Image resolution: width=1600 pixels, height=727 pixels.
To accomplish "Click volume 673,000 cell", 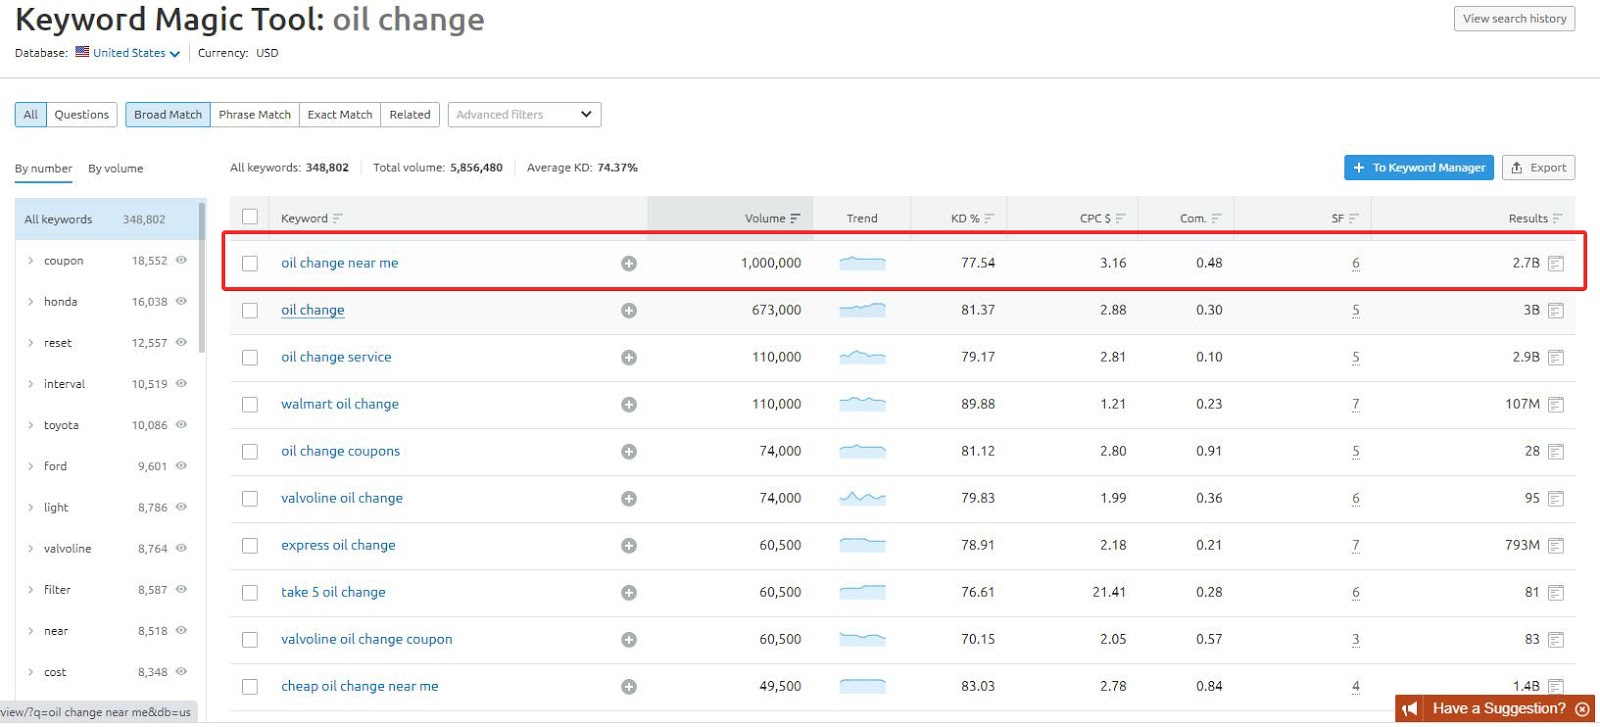I will click(776, 310).
